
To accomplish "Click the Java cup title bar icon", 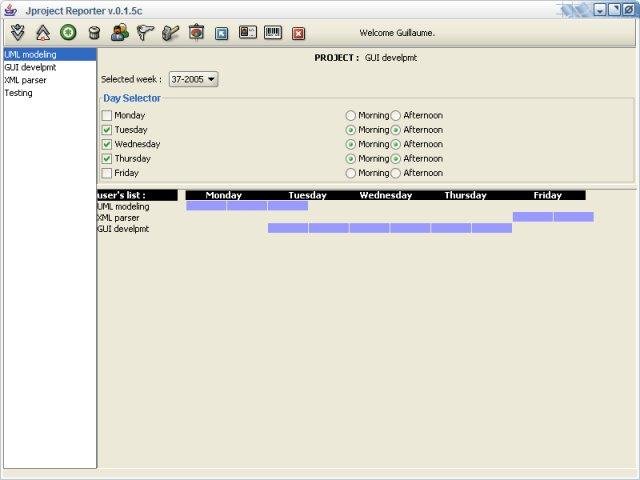I will [10, 10].
